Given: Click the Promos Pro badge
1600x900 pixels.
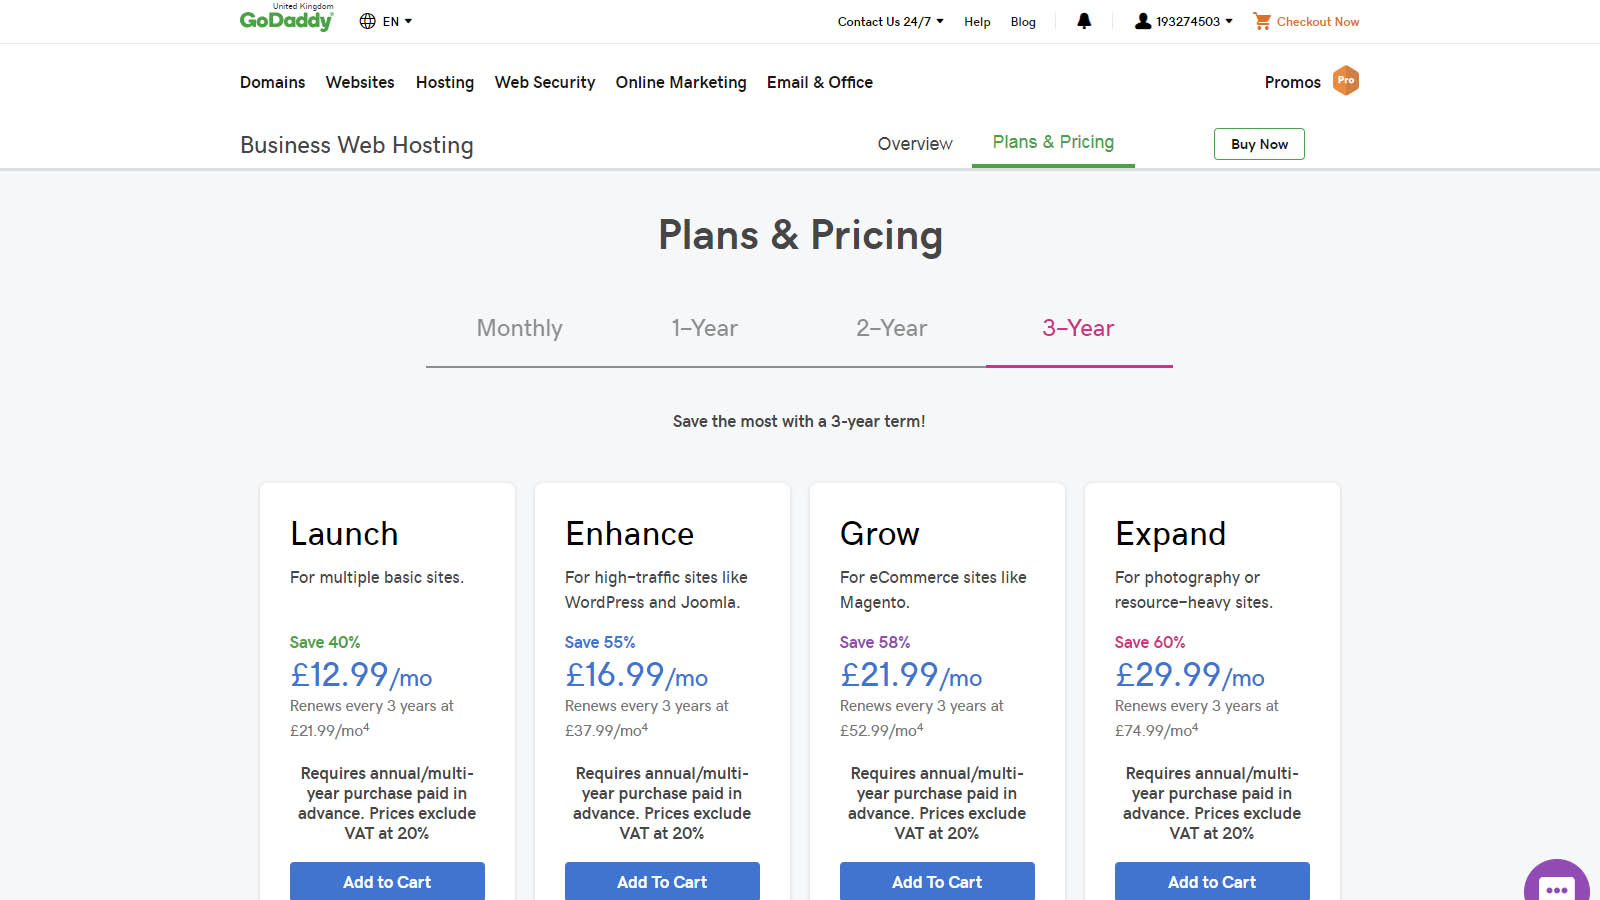Looking at the screenshot, I should pyautogui.click(x=1346, y=81).
